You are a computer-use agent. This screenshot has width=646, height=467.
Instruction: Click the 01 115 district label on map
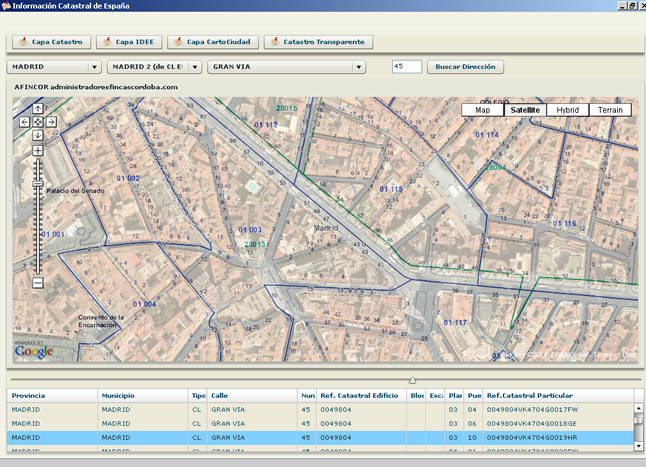391,189
